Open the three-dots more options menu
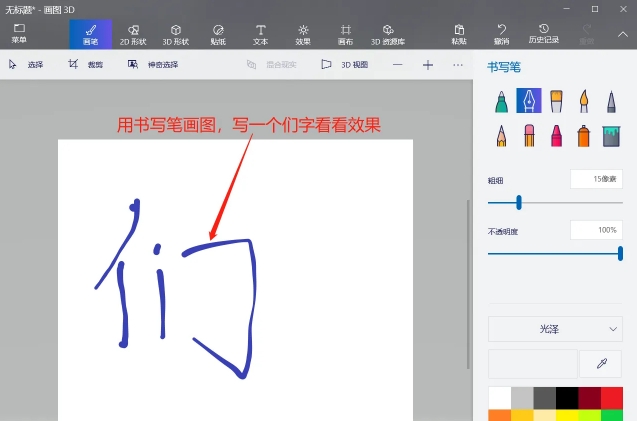This screenshot has height=421, width=637. click(458, 65)
